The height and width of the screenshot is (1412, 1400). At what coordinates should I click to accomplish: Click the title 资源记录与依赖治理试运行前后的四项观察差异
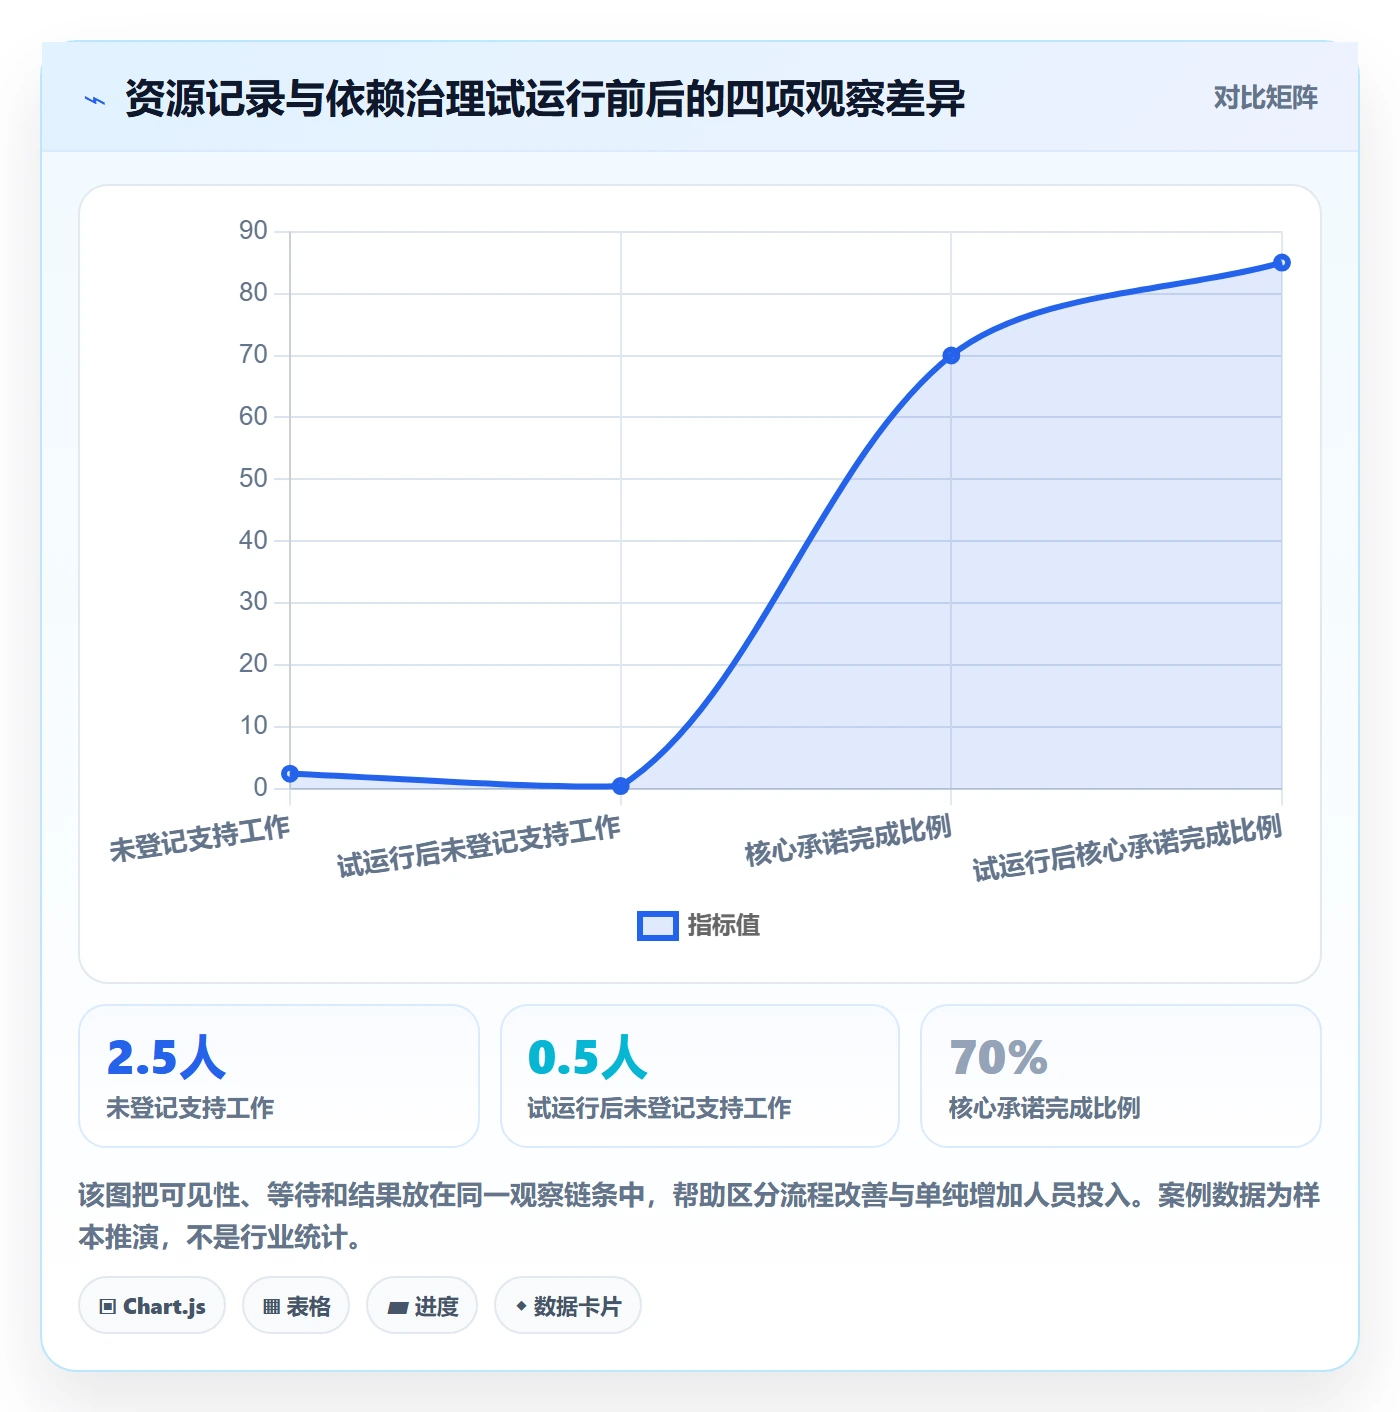coord(545,98)
